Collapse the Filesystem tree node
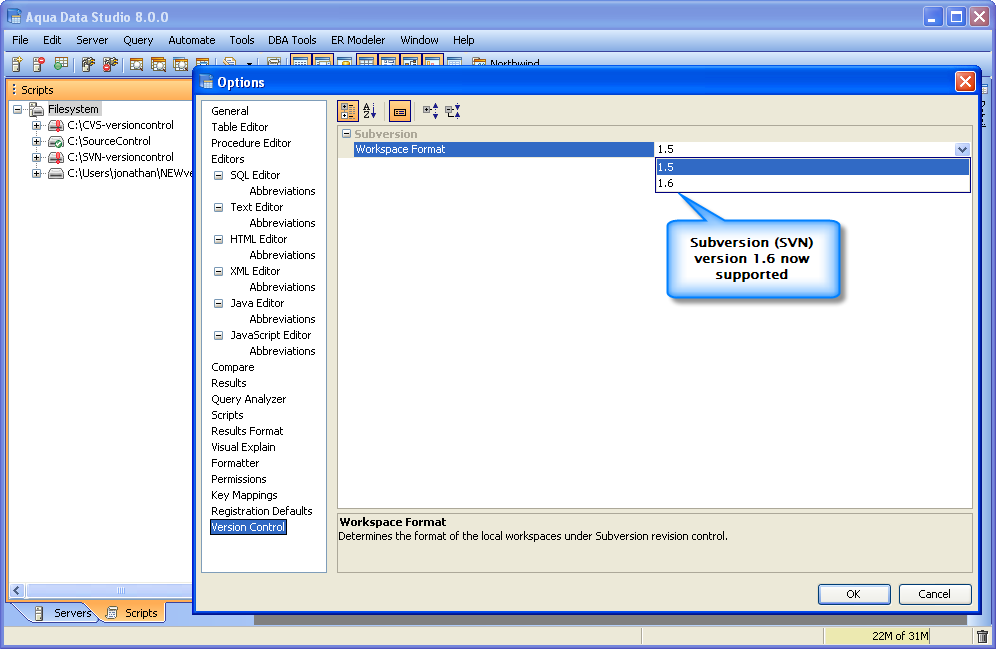996x649 pixels. point(18,109)
